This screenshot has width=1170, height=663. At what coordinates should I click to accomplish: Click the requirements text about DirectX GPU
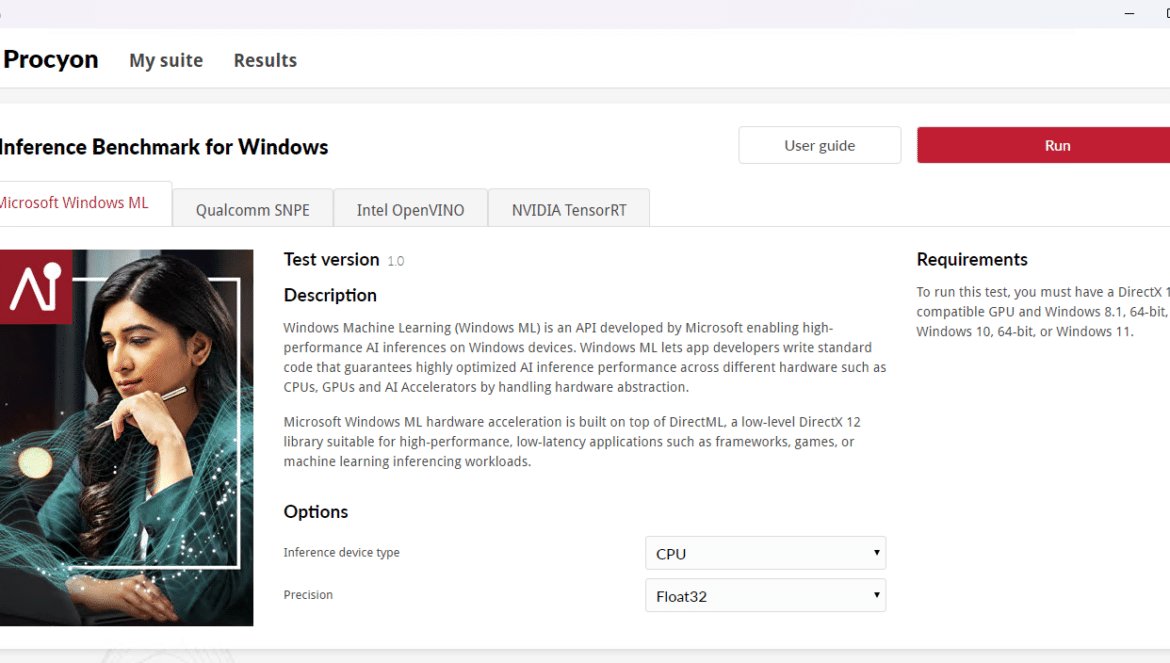click(1042, 312)
